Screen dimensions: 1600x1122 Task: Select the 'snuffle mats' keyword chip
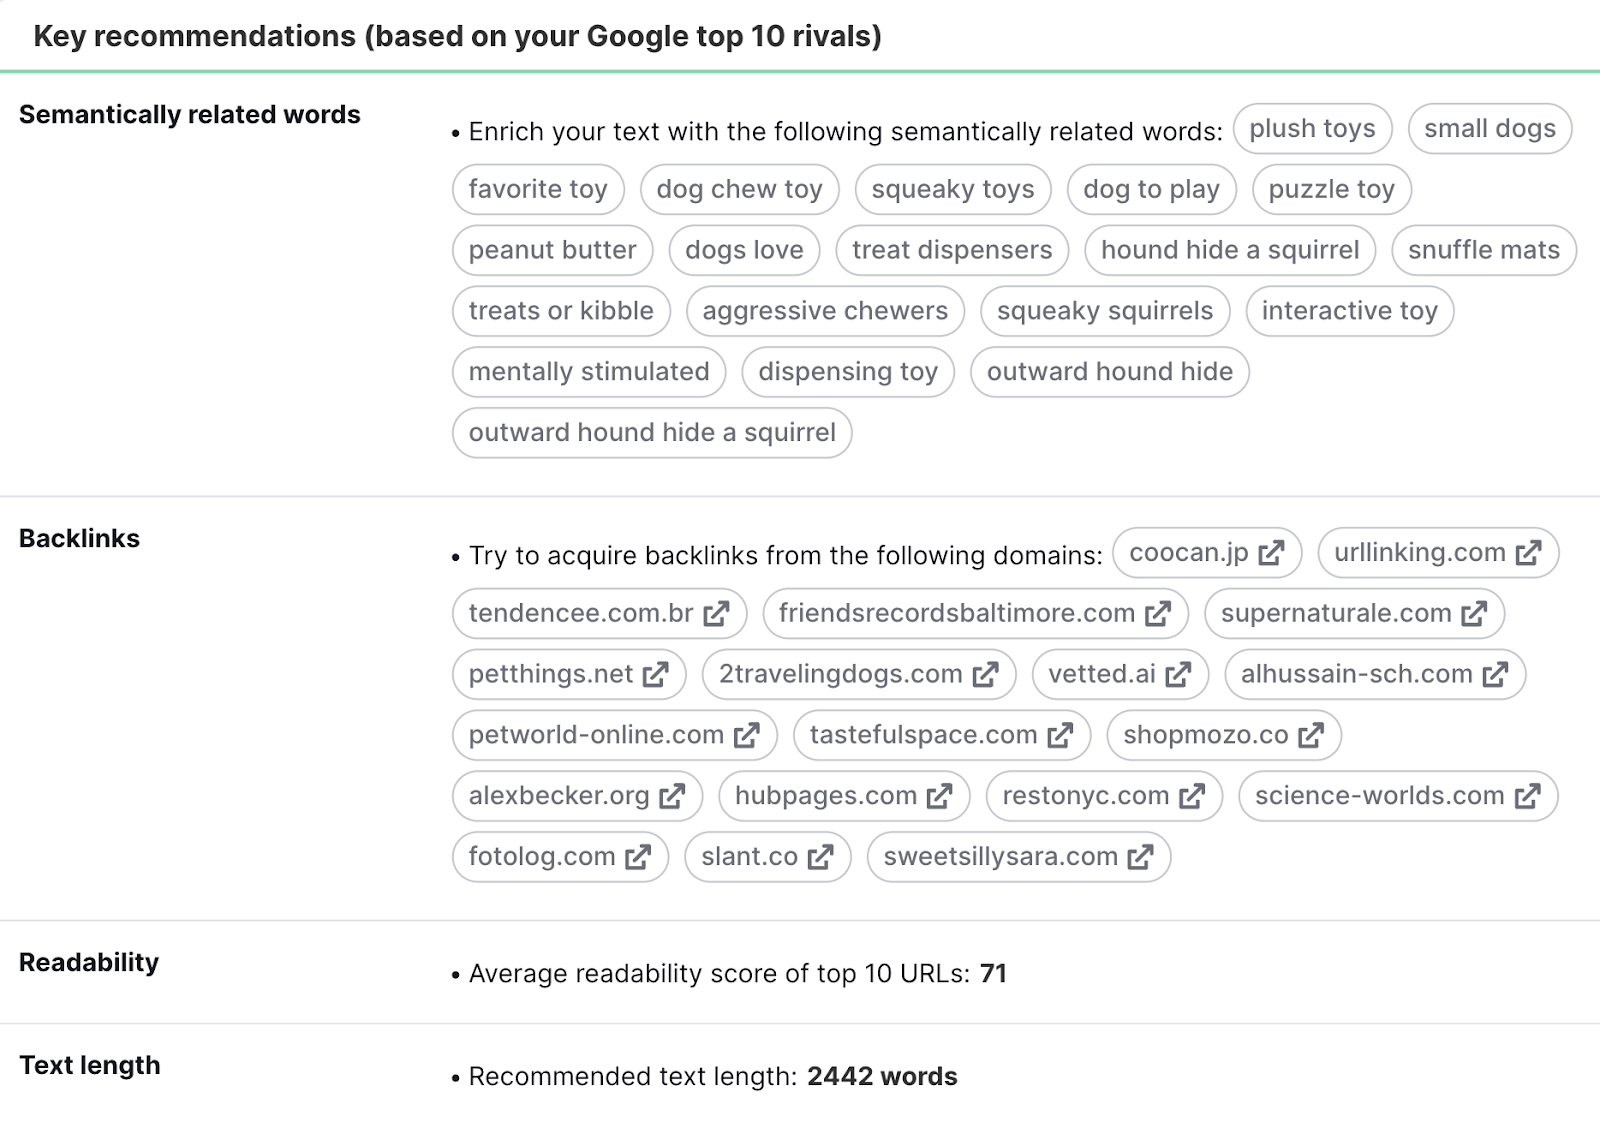click(1484, 250)
